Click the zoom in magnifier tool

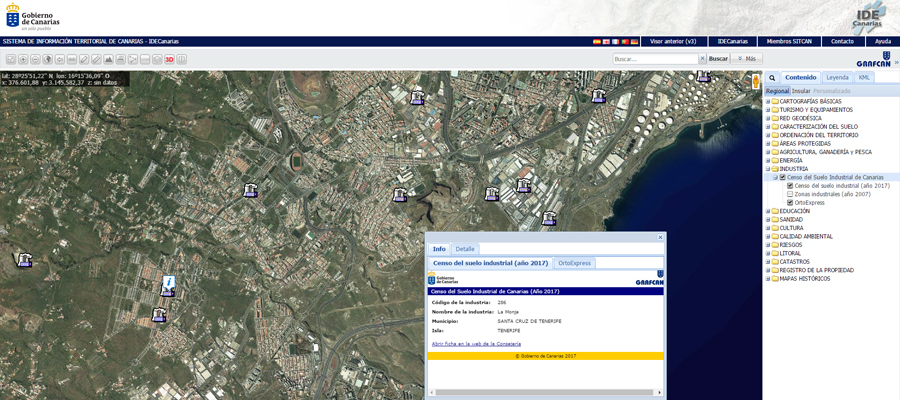pos(22,60)
